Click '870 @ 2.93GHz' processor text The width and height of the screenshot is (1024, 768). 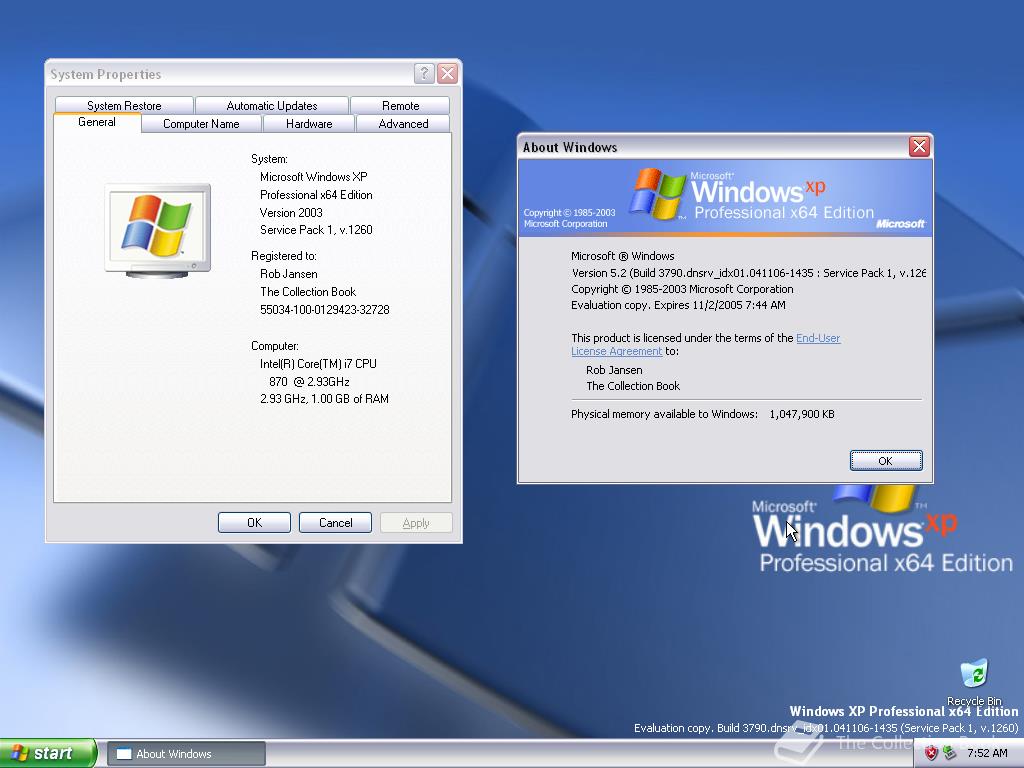(x=309, y=381)
